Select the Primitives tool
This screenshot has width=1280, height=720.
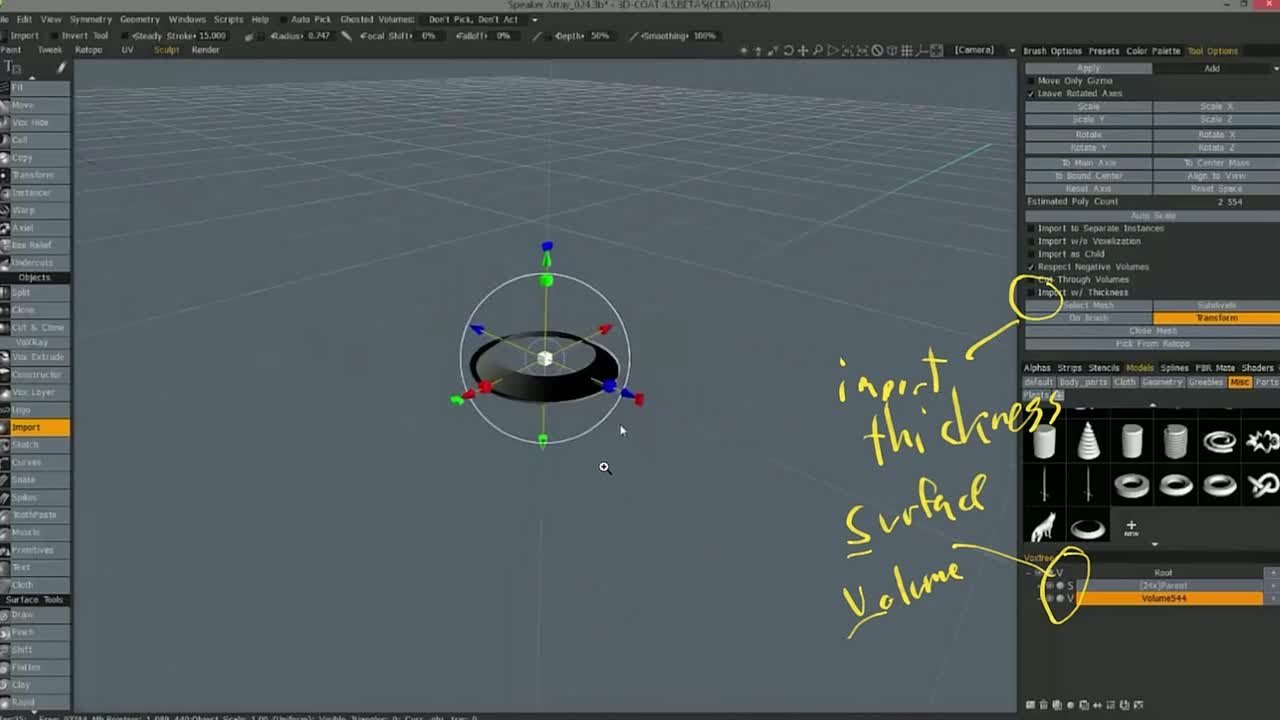(35, 550)
